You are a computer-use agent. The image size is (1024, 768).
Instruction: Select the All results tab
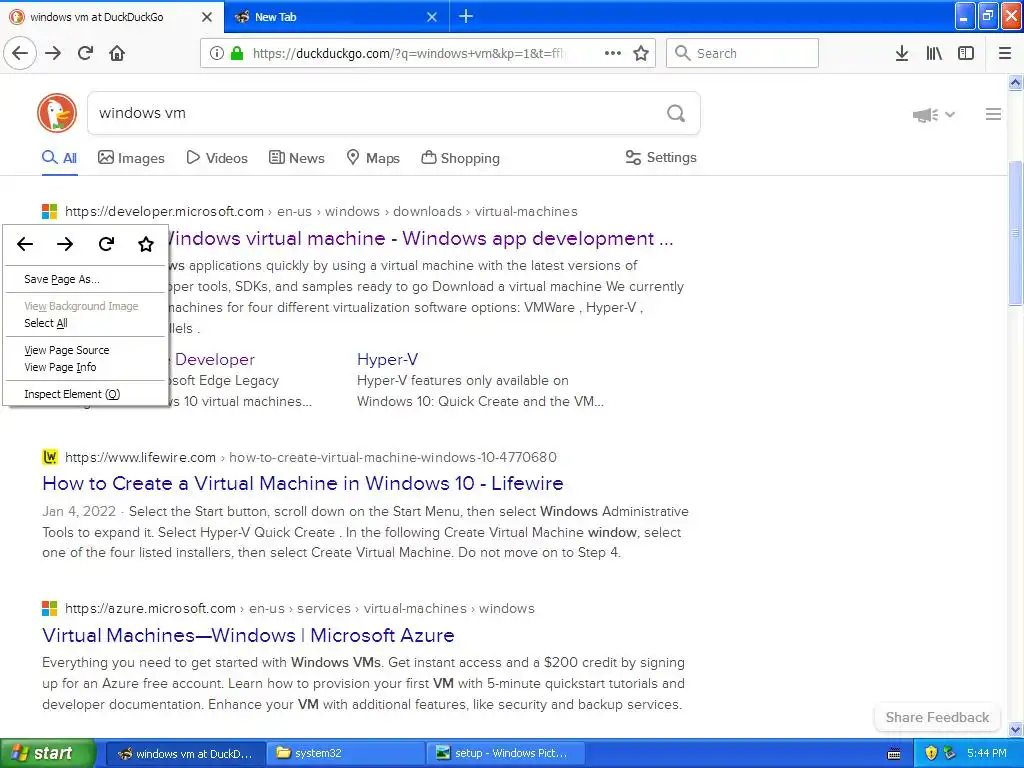[59, 158]
